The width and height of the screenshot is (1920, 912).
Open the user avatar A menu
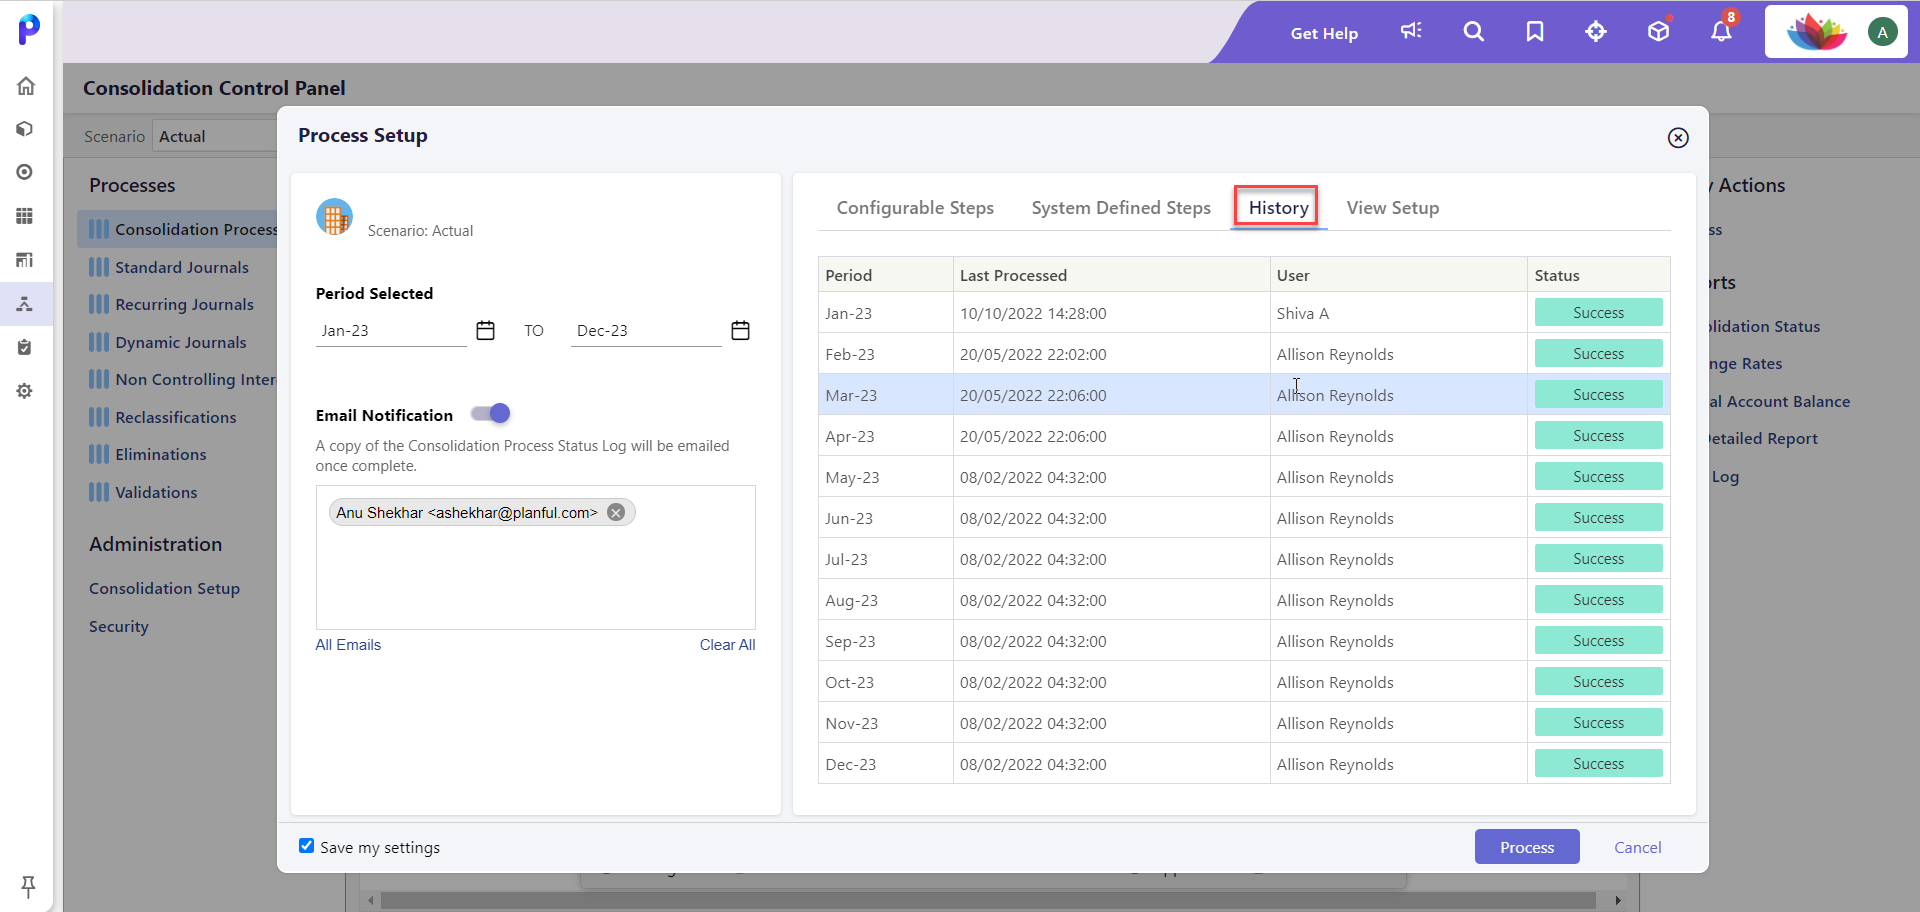point(1882,32)
